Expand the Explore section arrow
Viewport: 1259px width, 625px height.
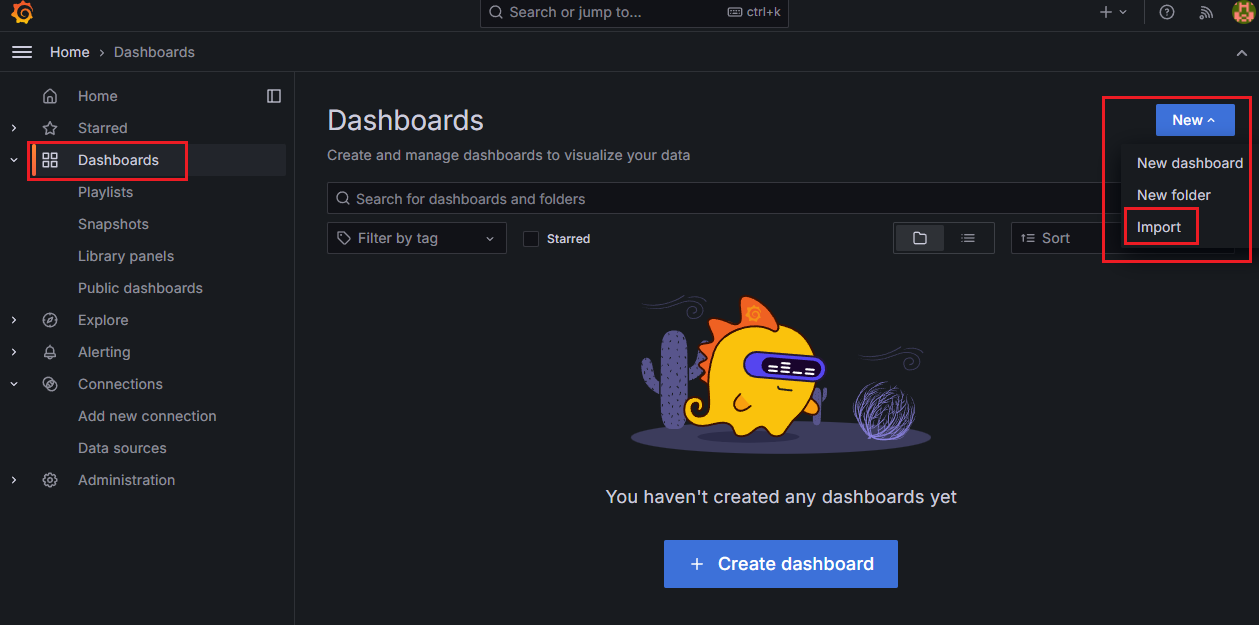tap(14, 320)
